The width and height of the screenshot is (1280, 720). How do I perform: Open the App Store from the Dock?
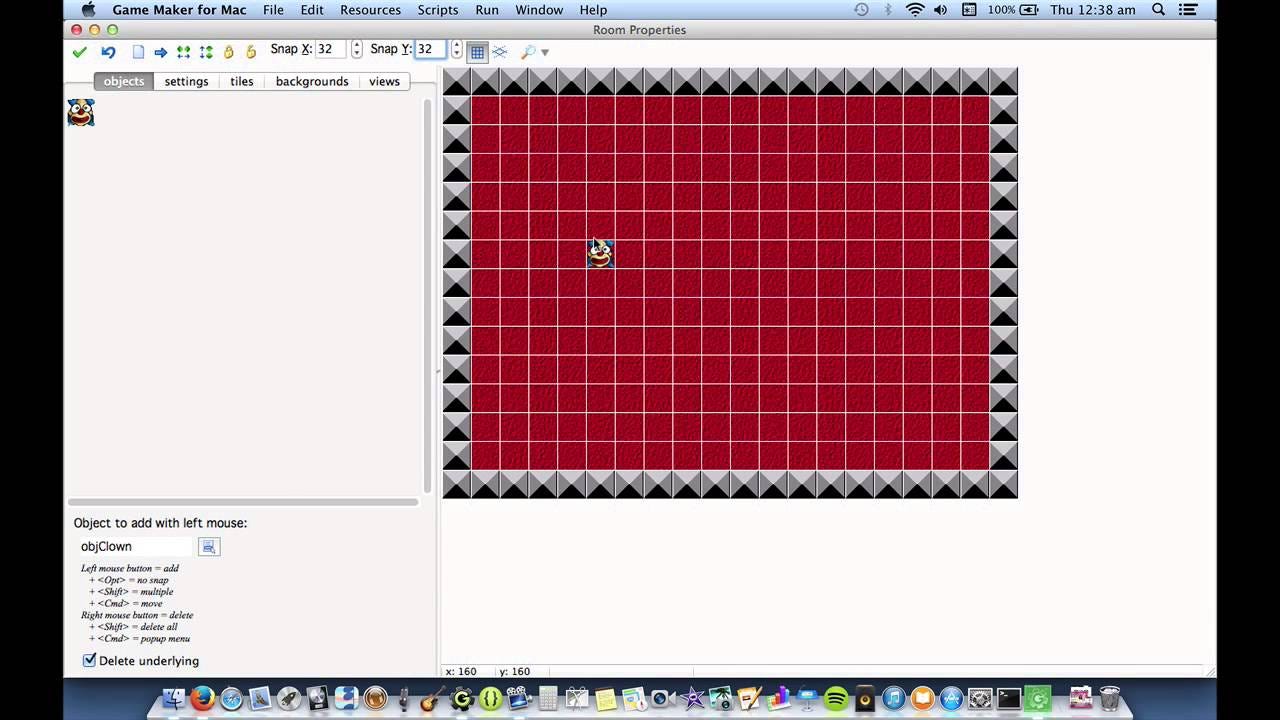[x=951, y=698]
